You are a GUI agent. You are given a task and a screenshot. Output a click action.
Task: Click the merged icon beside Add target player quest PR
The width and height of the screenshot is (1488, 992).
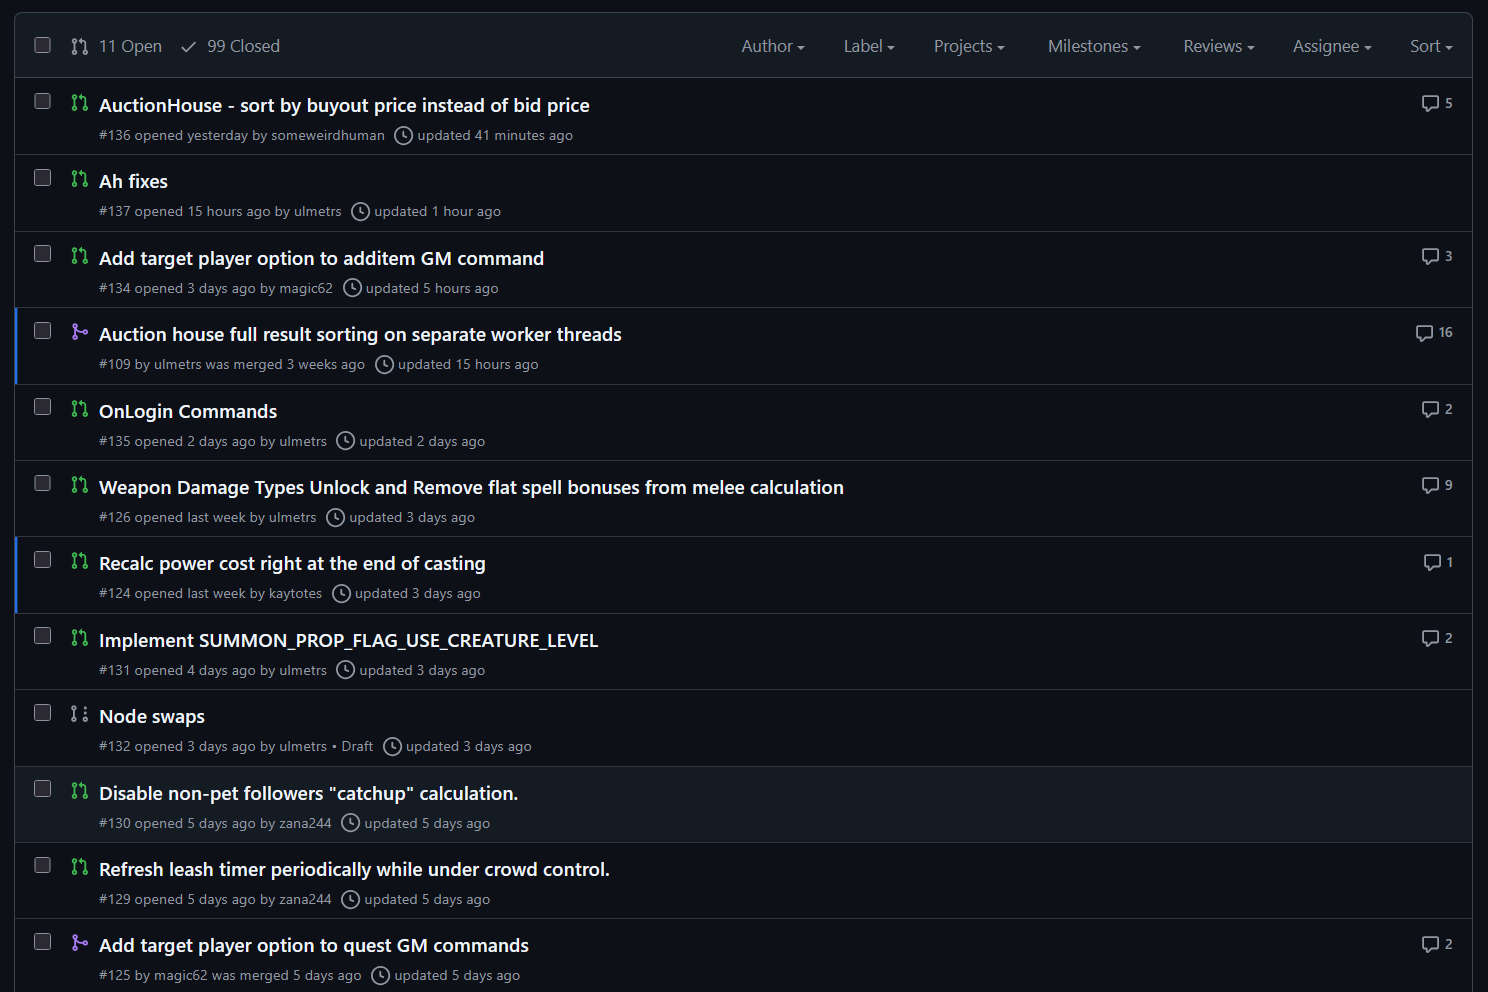pyautogui.click(x=80, y=943)
